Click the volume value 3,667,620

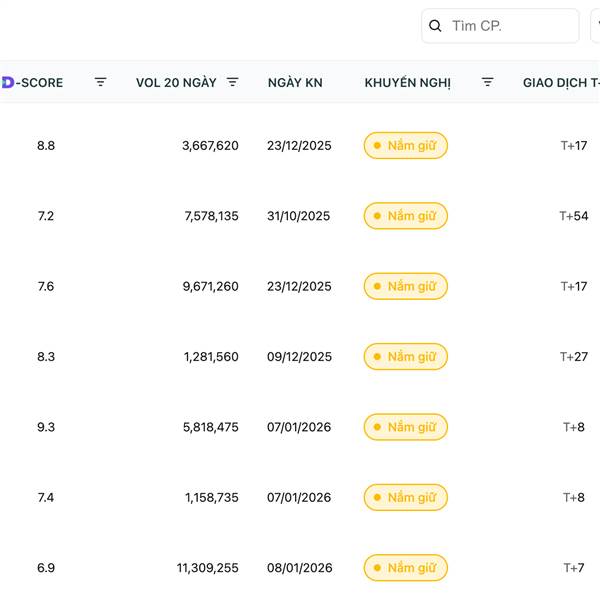point(210,146)
